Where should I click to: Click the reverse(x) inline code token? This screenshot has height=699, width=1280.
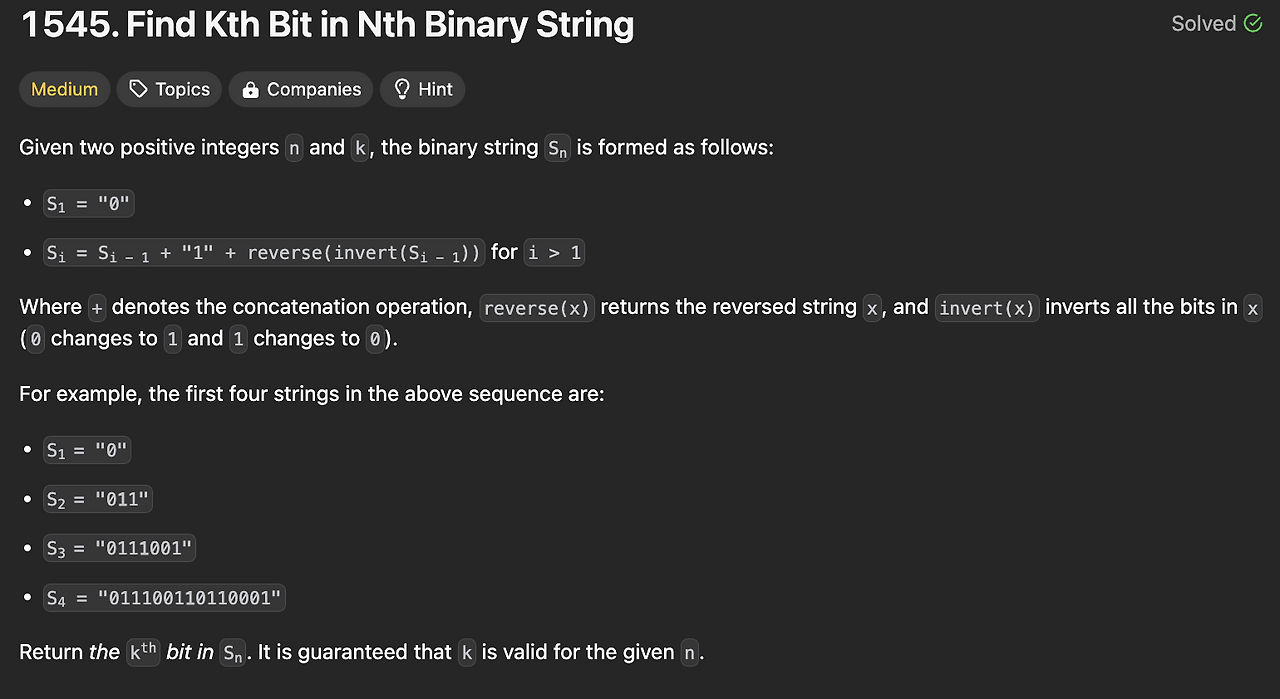537,308
